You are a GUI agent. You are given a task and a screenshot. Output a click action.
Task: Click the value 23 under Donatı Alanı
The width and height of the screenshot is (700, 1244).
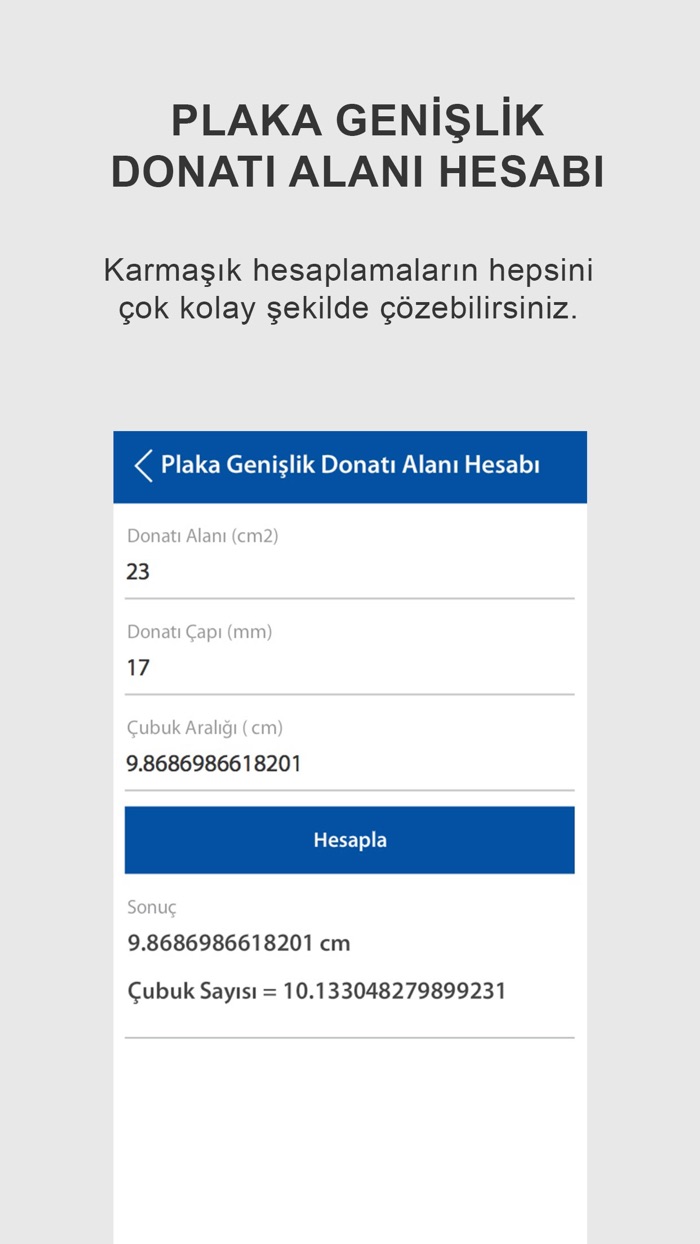[141, 572]
